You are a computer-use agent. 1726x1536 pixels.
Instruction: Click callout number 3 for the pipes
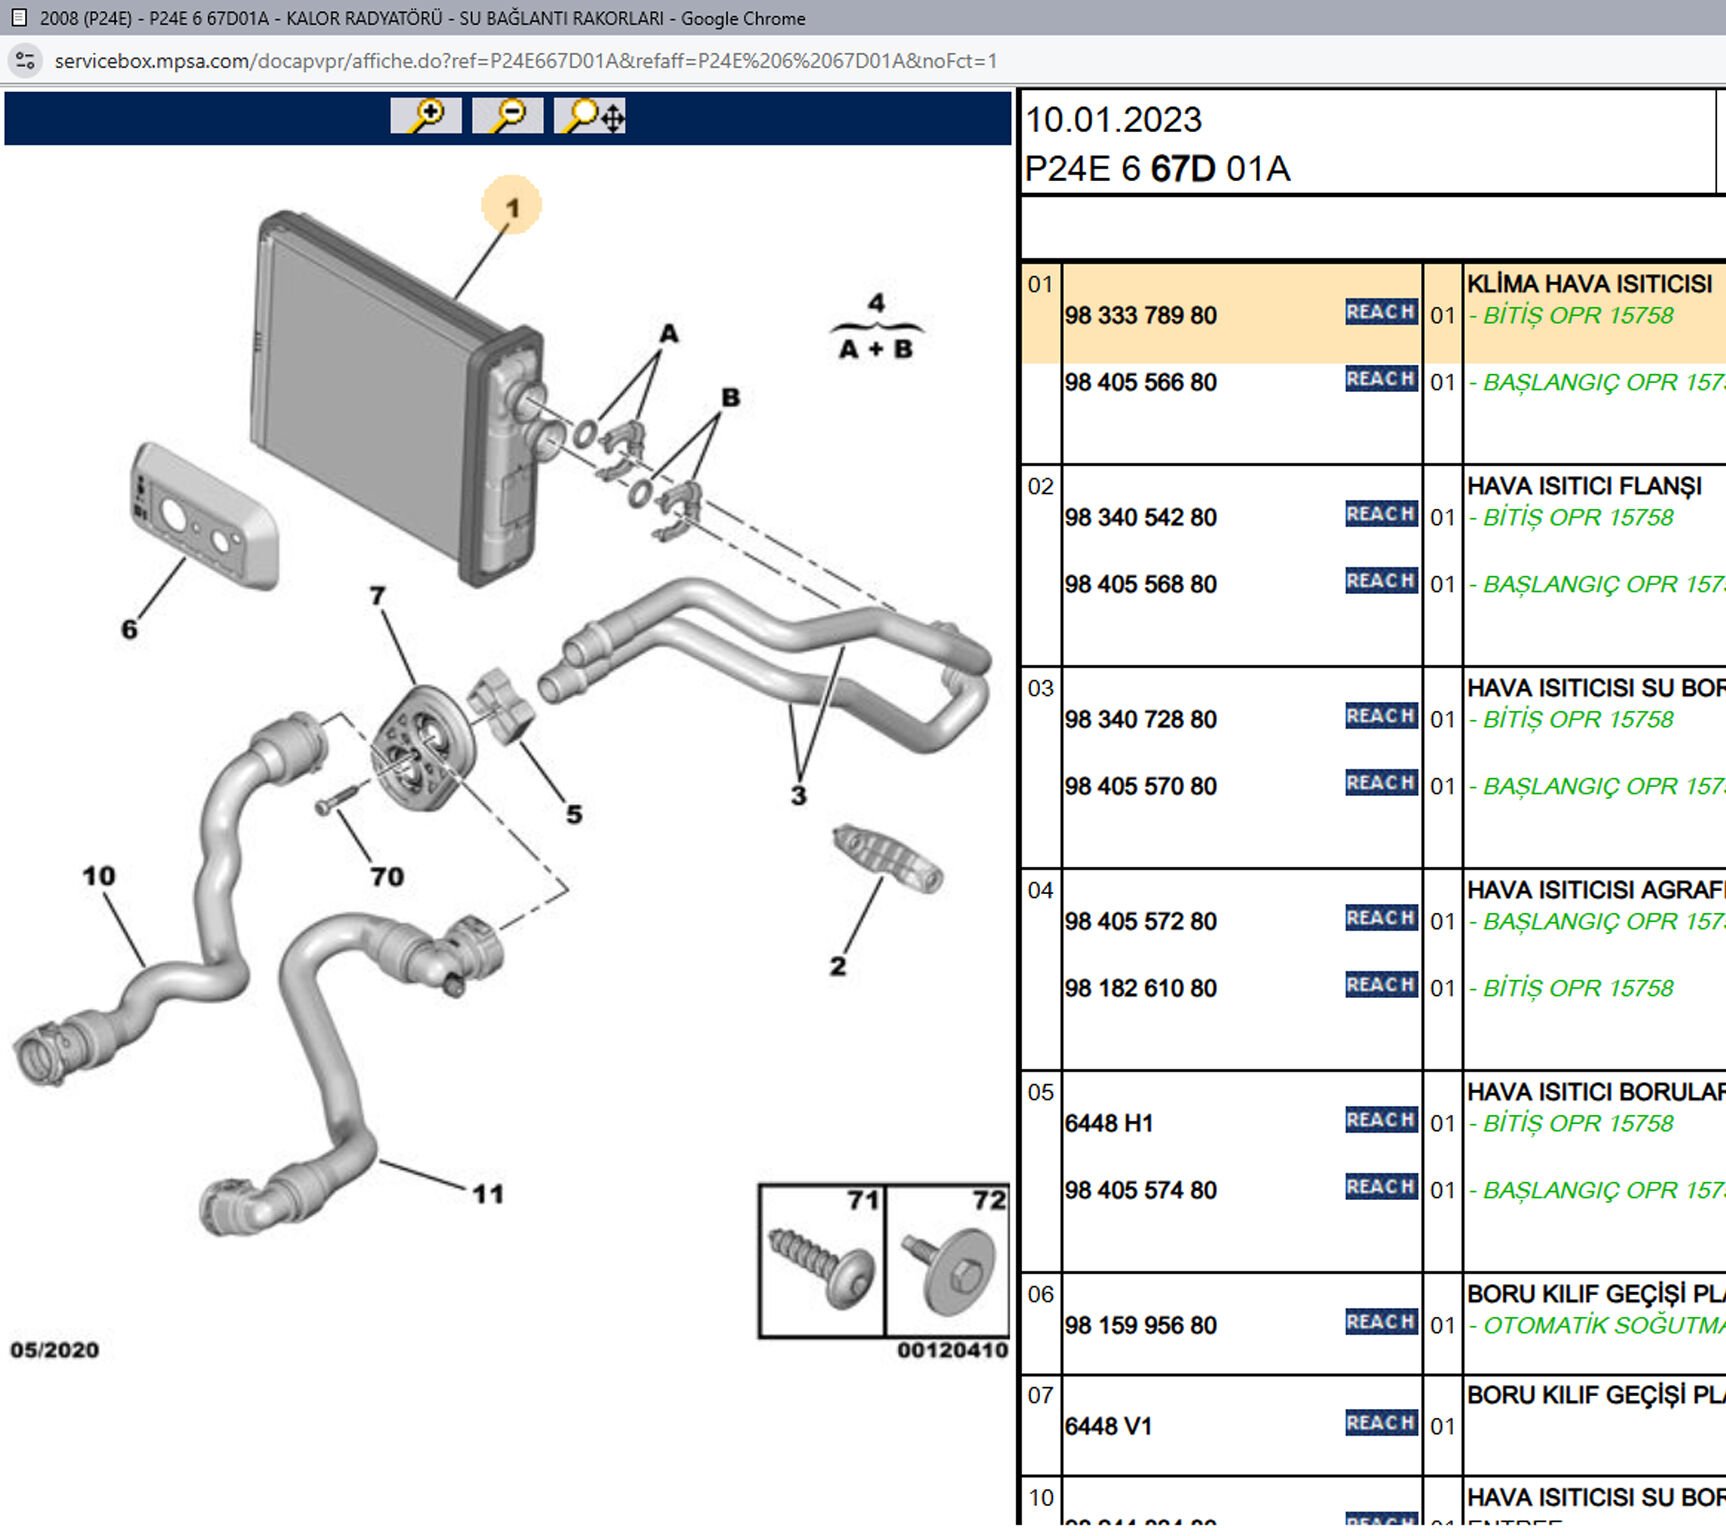click(x=798, y=796)
